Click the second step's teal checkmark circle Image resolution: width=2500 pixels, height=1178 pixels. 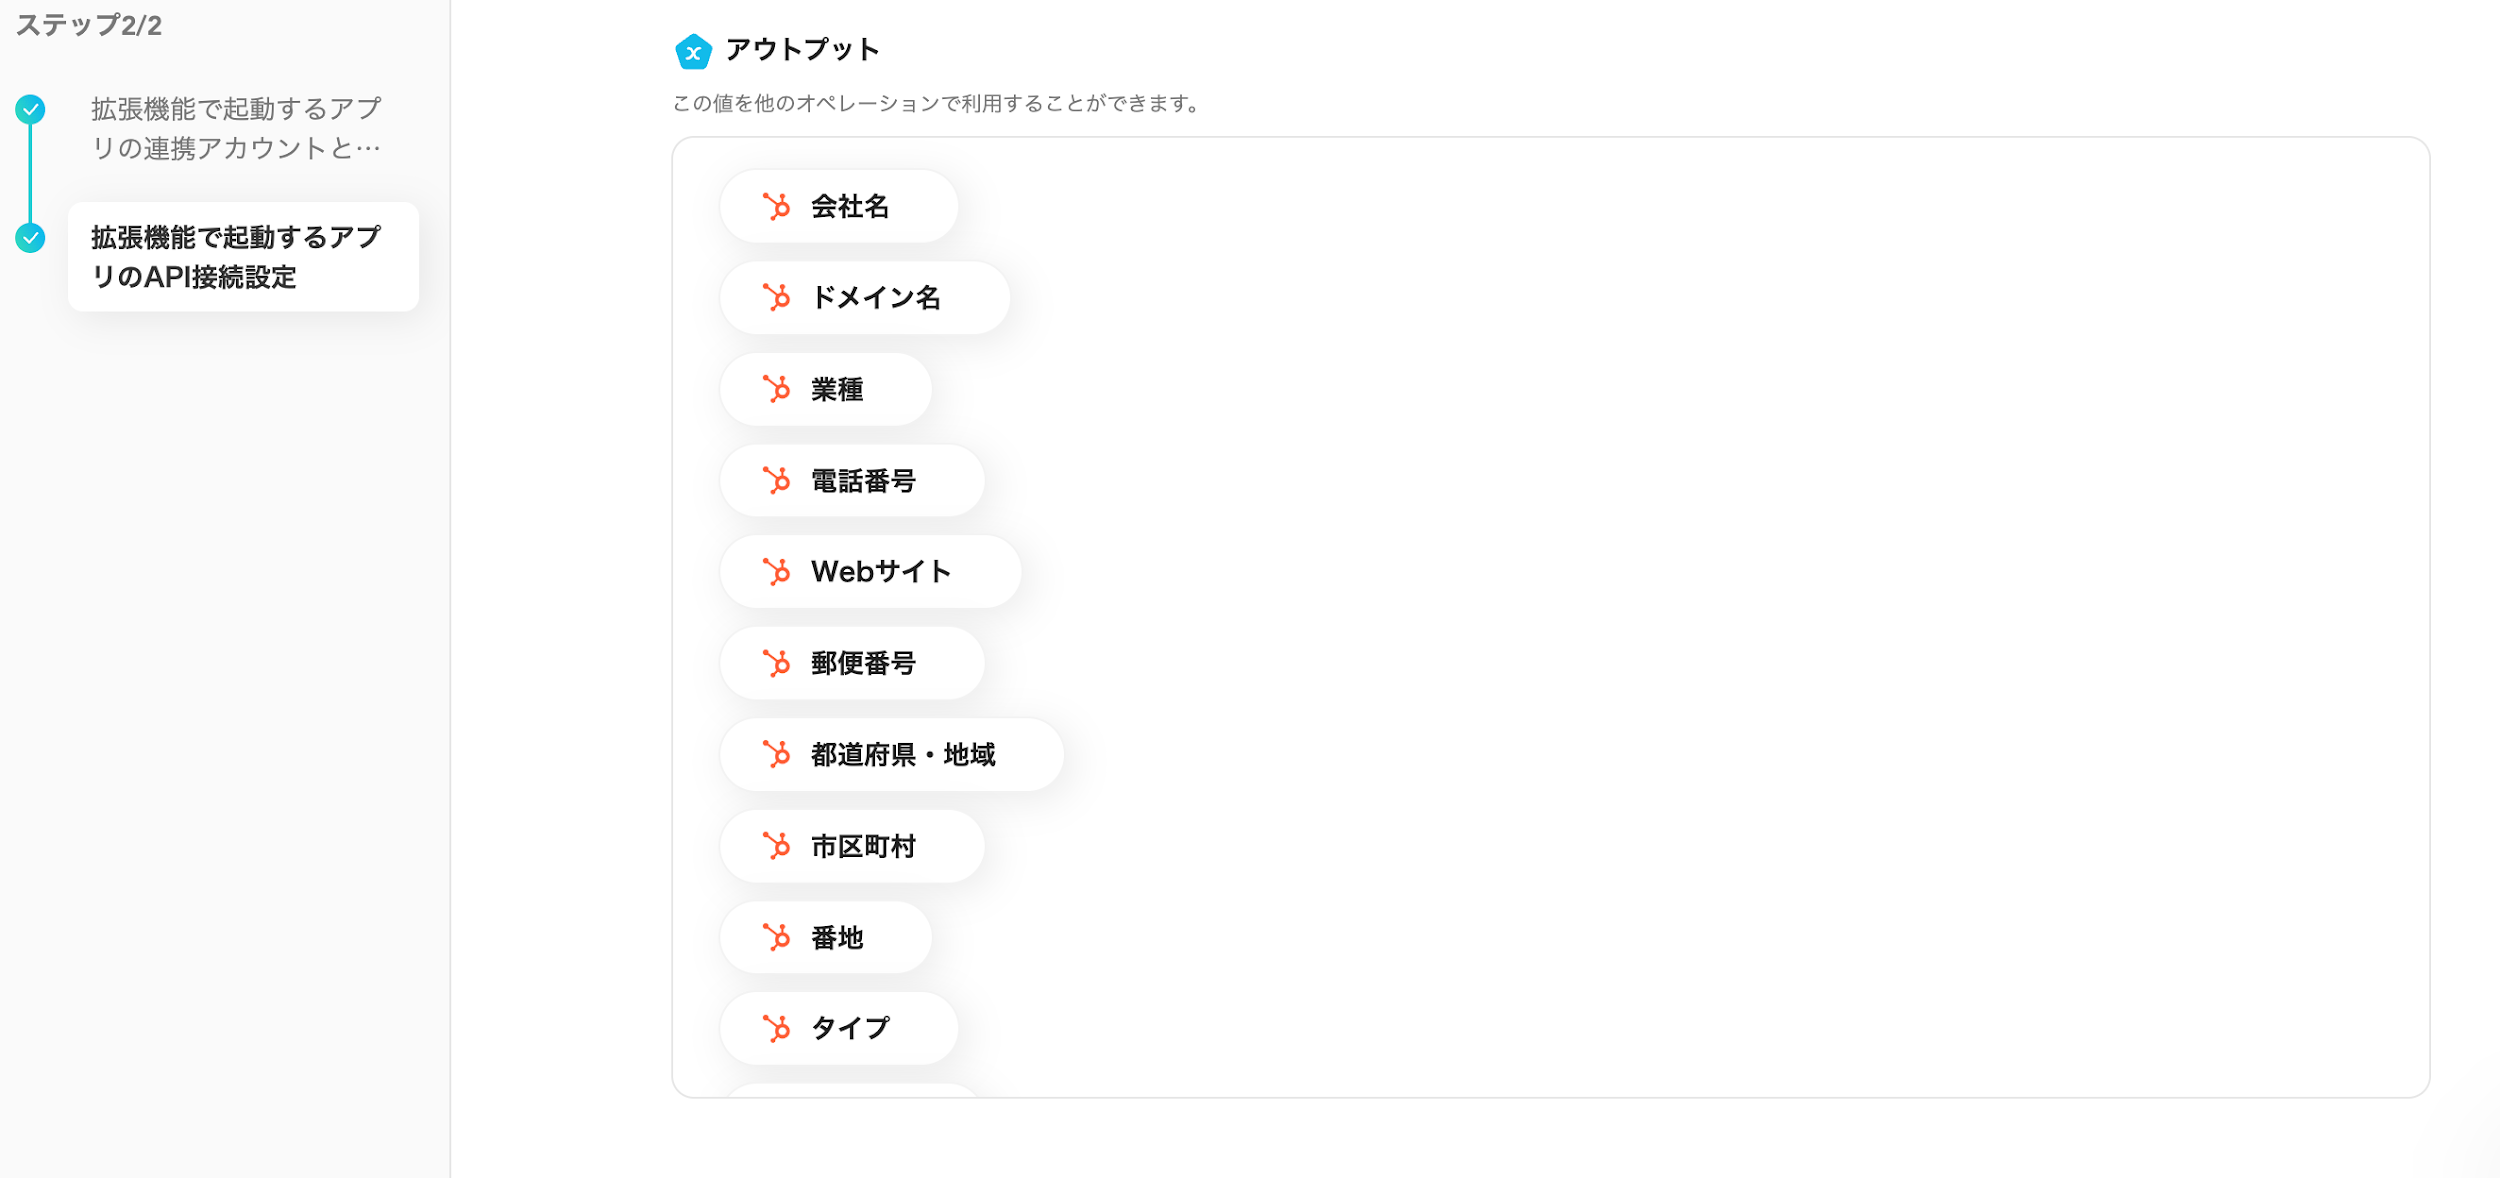click(30, 238)
